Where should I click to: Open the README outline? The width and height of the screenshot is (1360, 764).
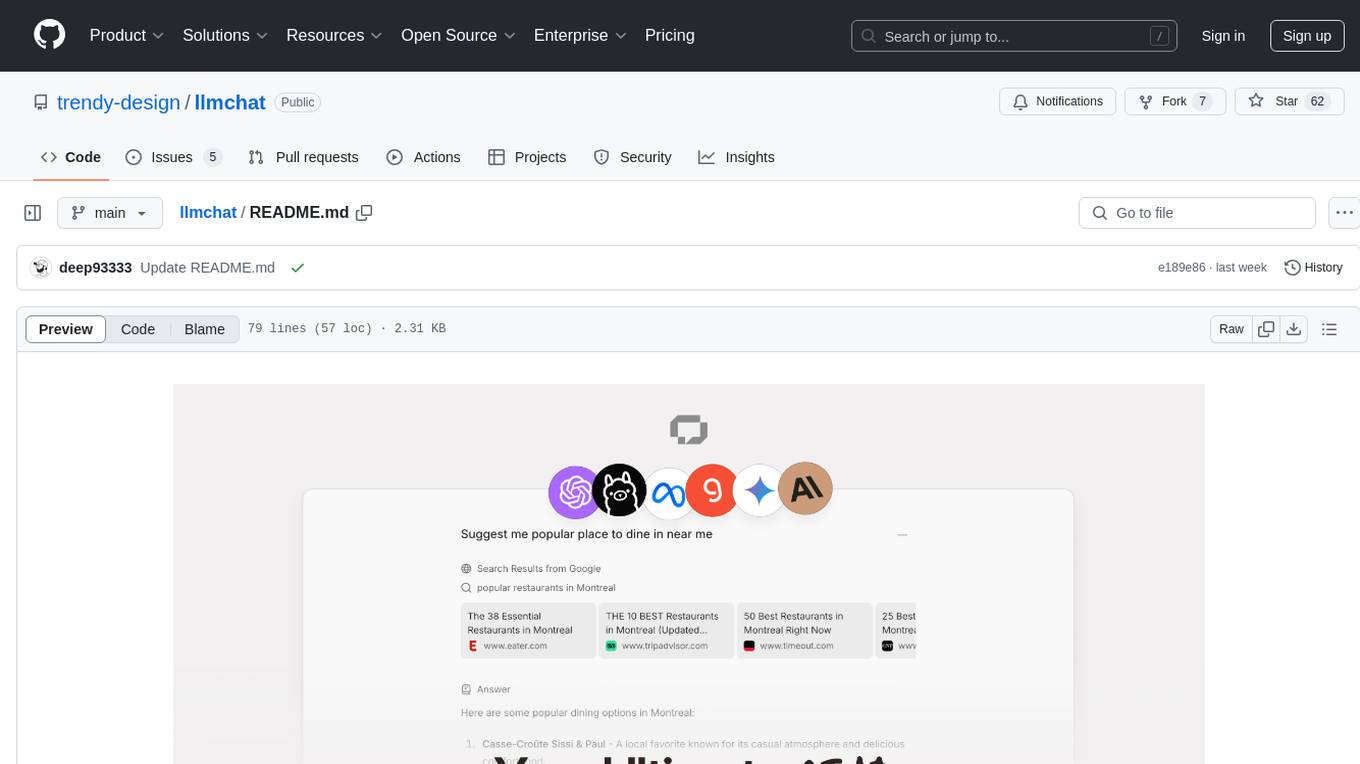[1329, 329]
